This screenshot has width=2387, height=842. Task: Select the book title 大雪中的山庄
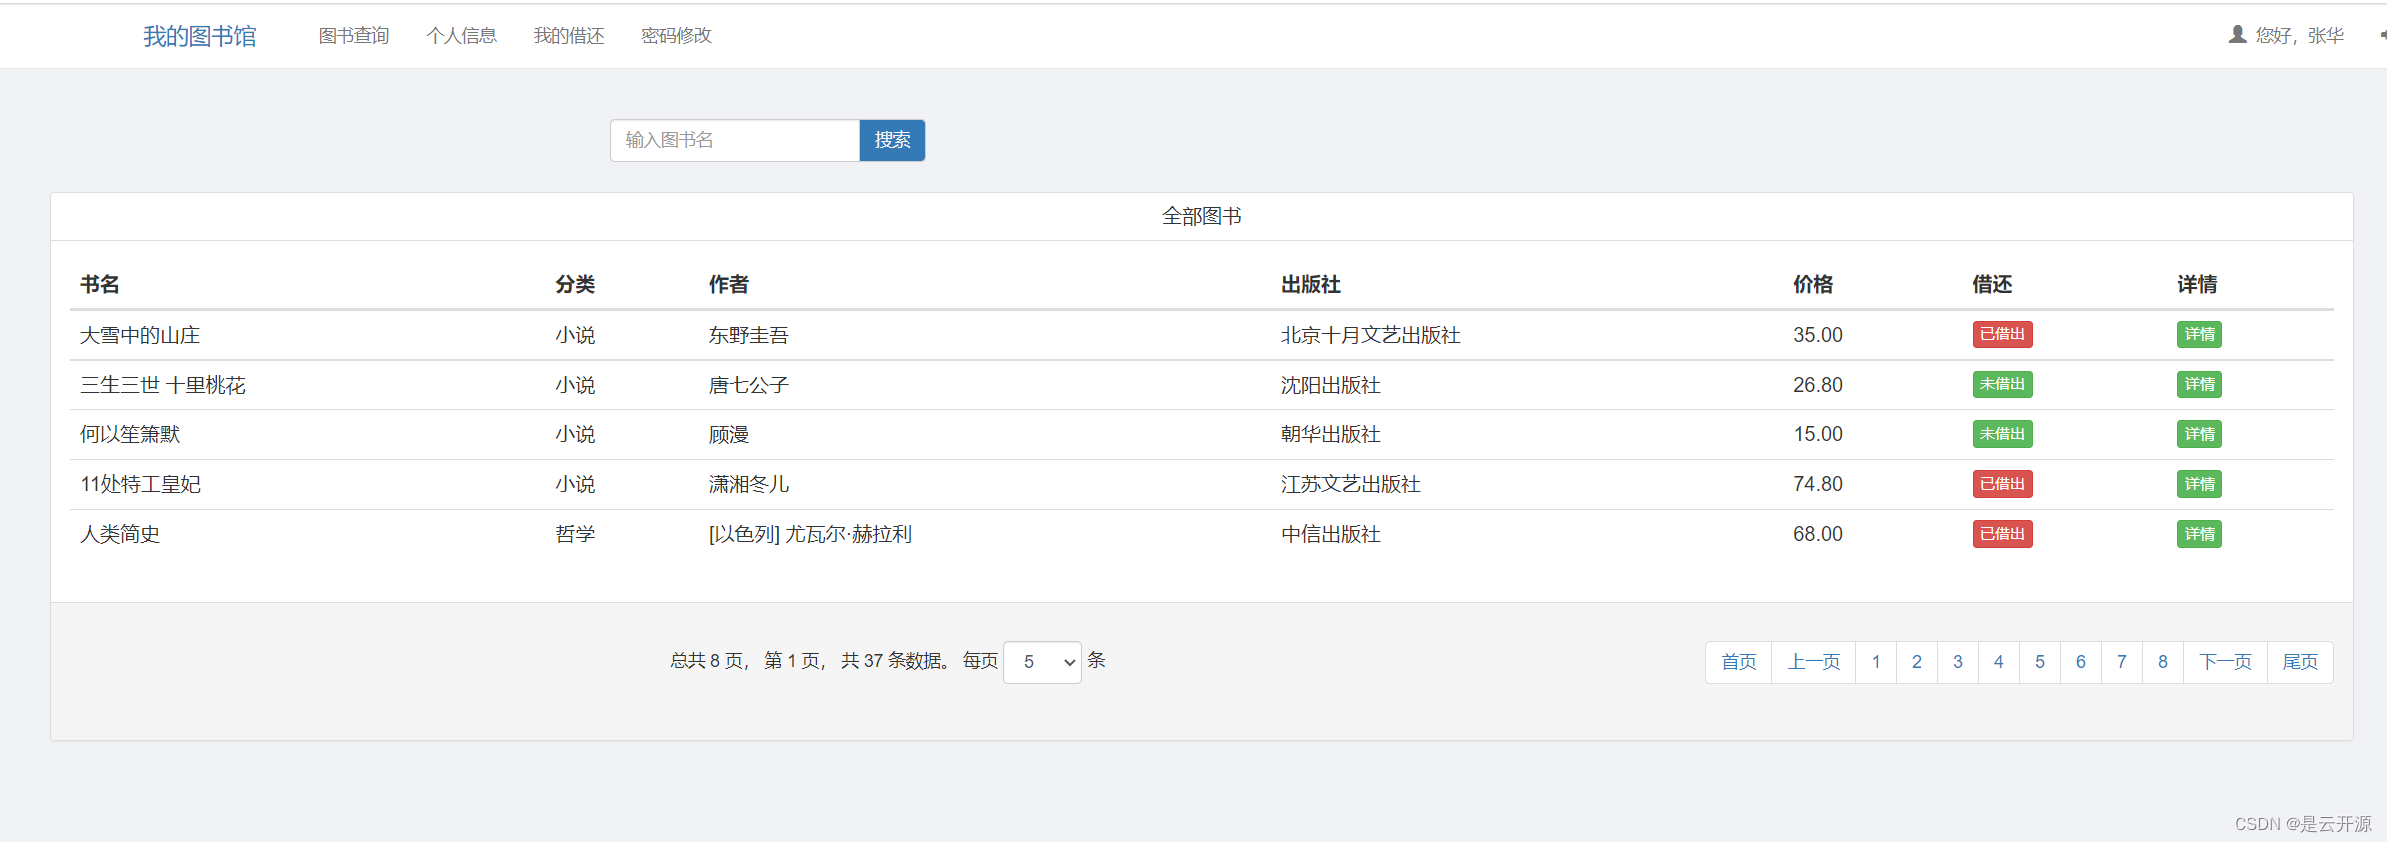(x=140, y=335)
